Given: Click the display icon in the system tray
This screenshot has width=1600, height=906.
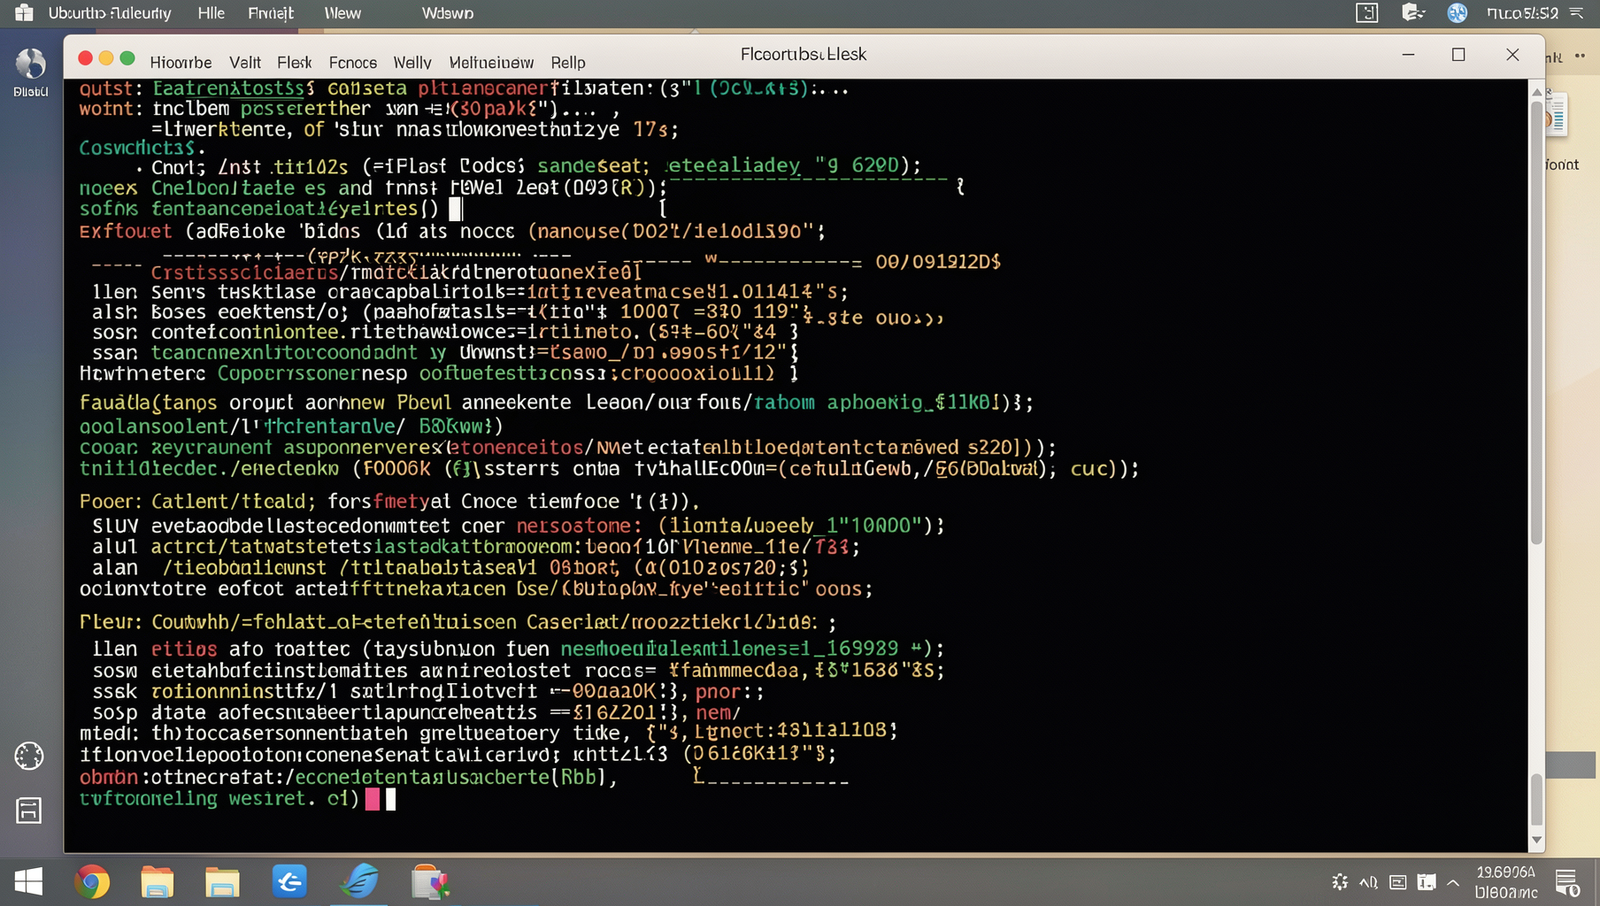Looking at the screenshot, I should [x=1398, y=882].
